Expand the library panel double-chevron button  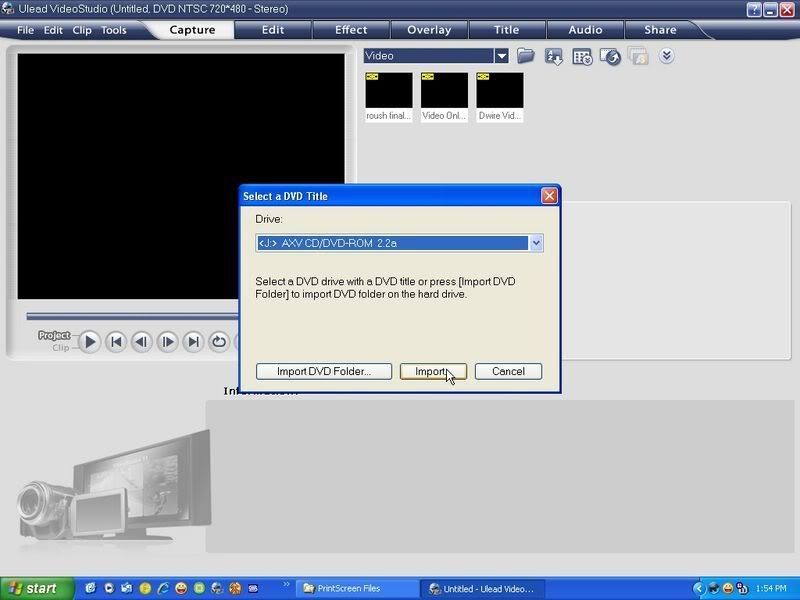click(x=666, y=57)
